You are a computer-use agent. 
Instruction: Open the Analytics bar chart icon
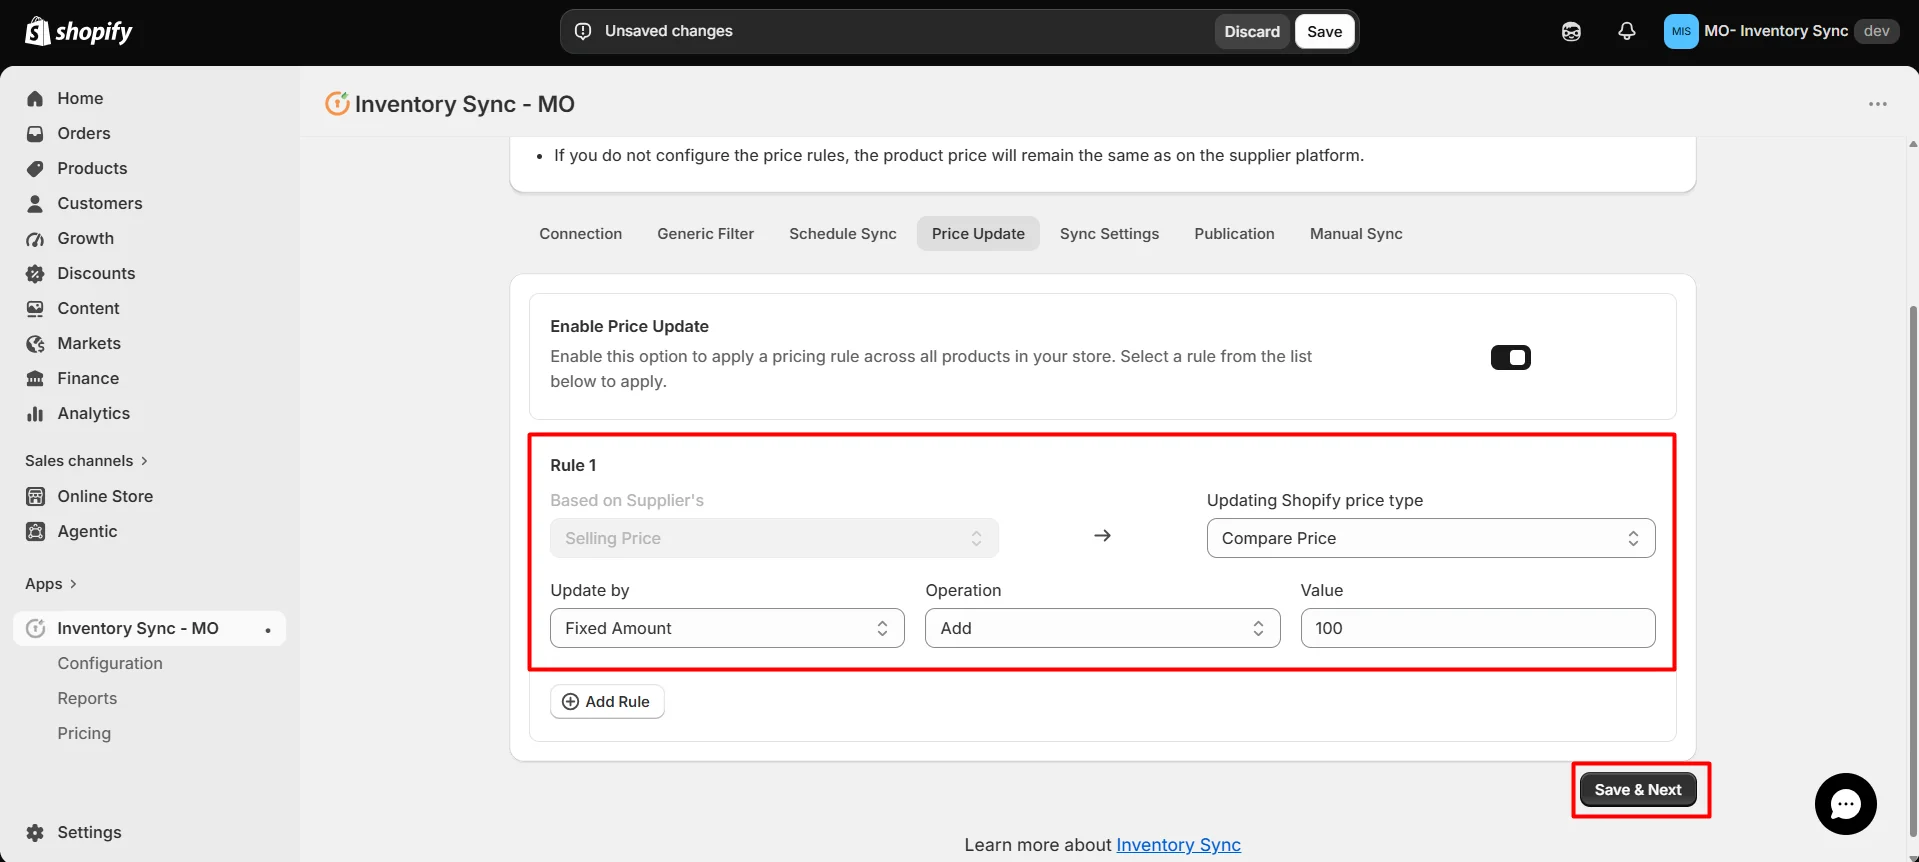(35, 413)
